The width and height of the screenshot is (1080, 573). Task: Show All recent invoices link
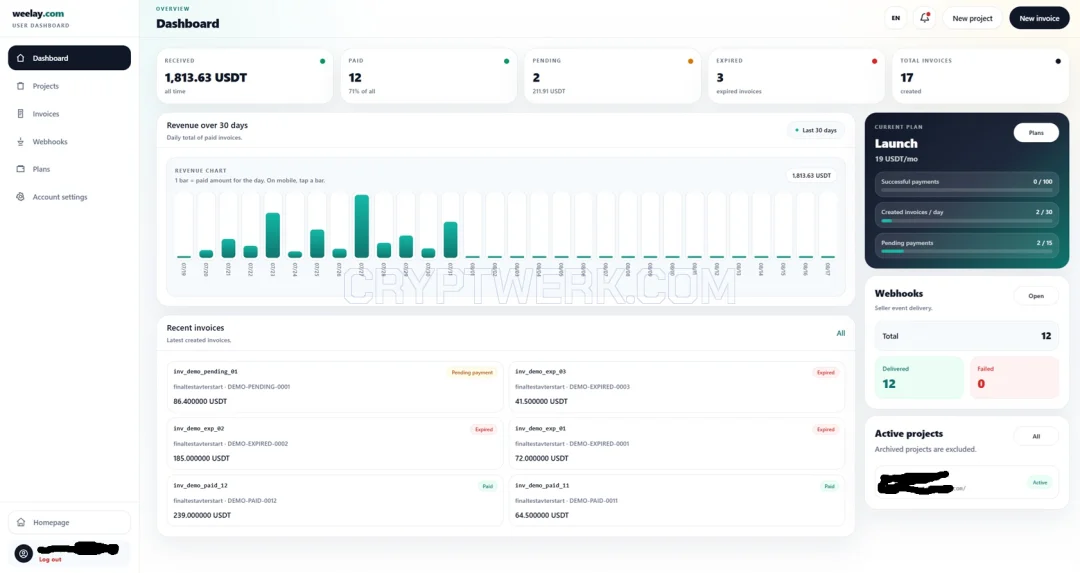[840, 333]
